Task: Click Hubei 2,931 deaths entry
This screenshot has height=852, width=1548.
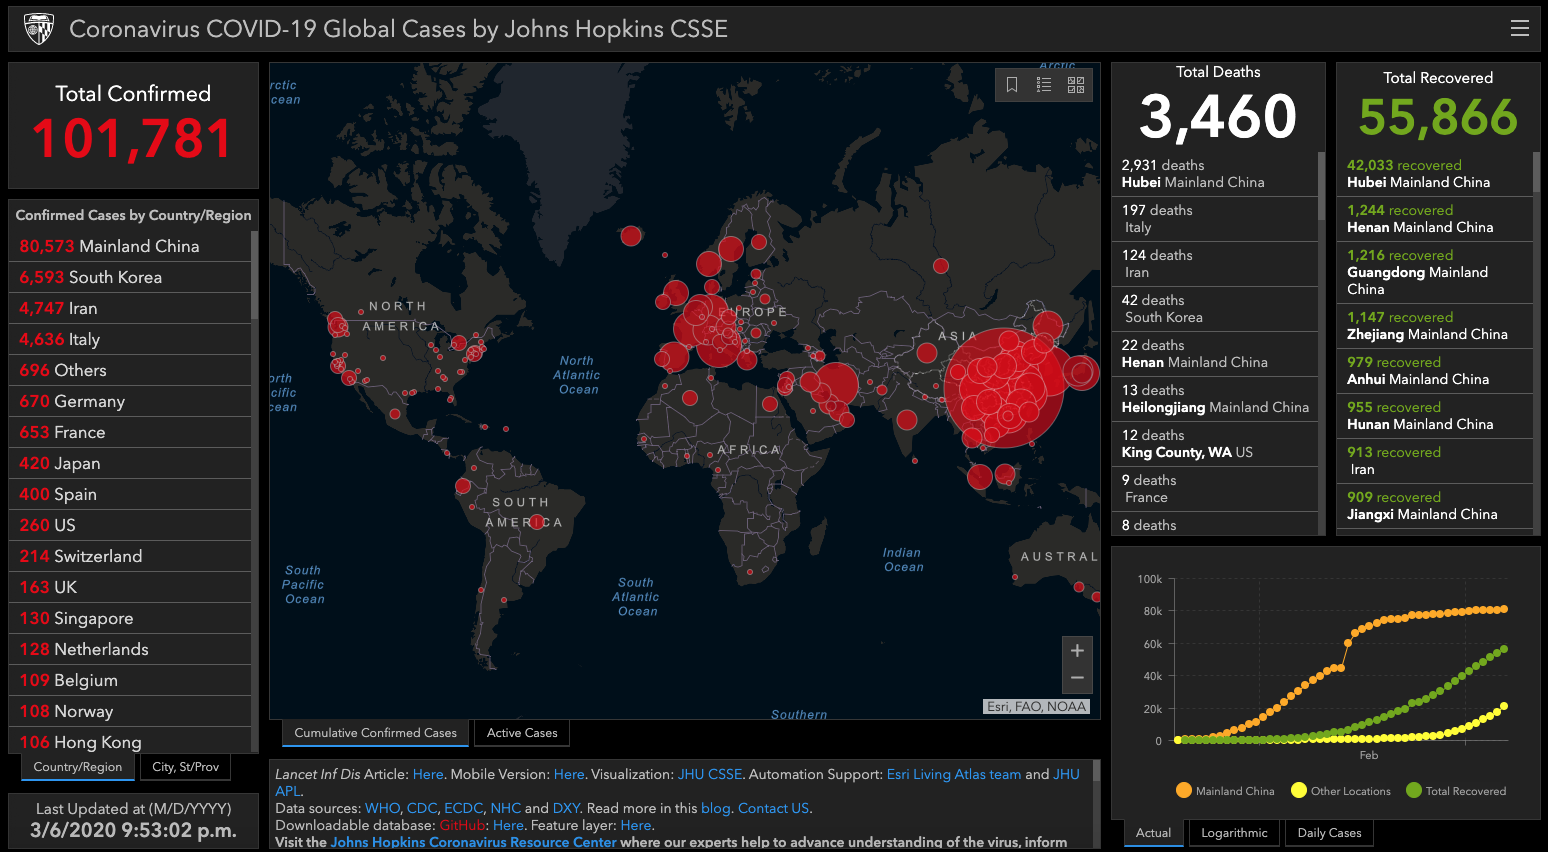Action: (x=1215, y=174)
